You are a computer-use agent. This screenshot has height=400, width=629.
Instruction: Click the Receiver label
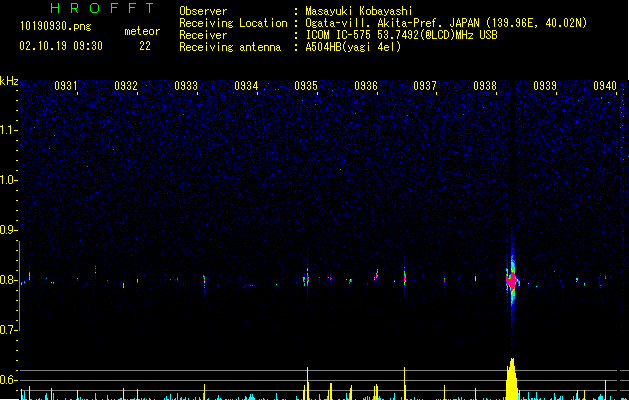(x=203, y=35)
